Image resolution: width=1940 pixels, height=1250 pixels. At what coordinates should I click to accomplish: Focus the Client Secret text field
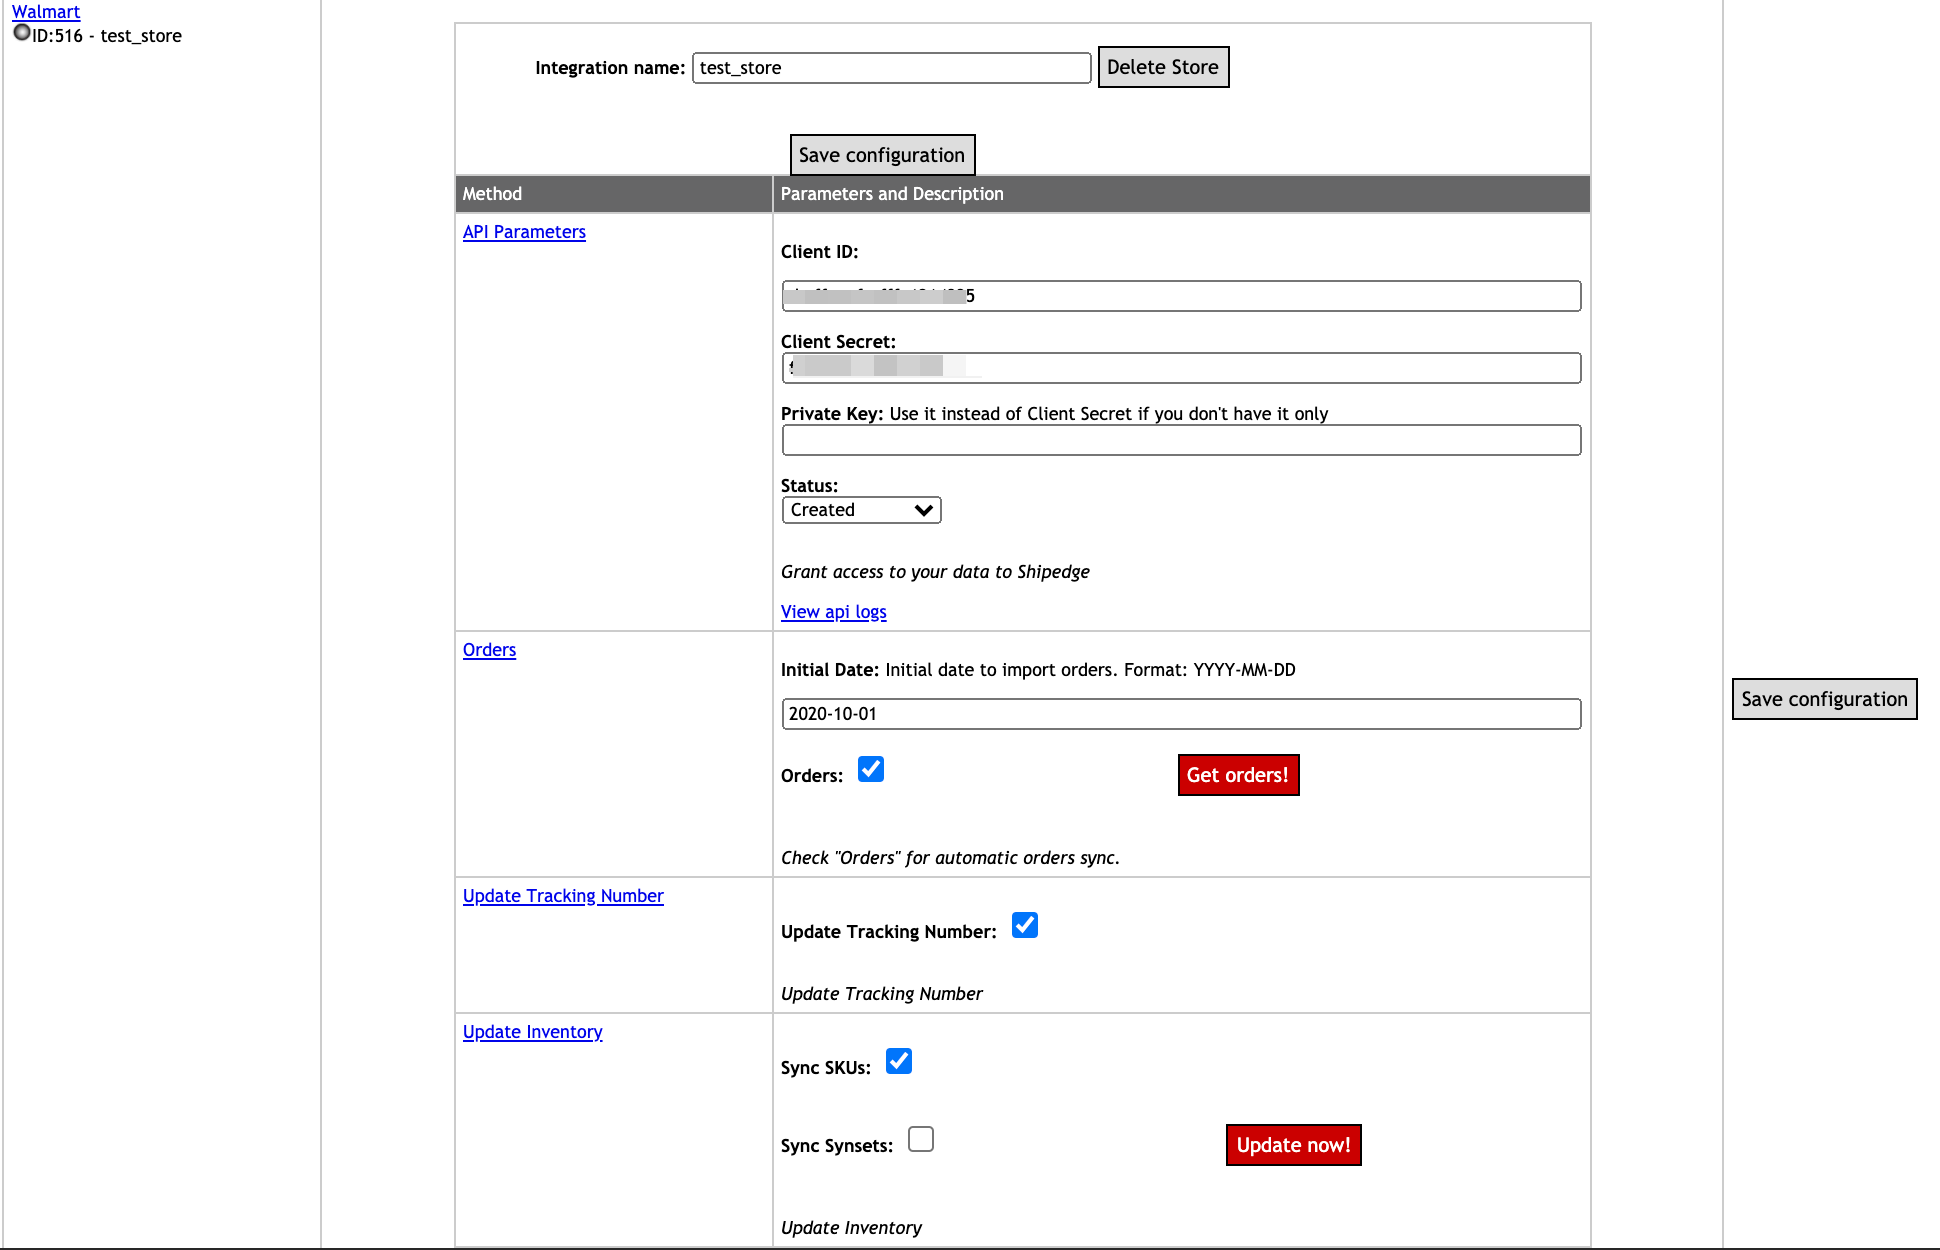[x=1180, y=368]
